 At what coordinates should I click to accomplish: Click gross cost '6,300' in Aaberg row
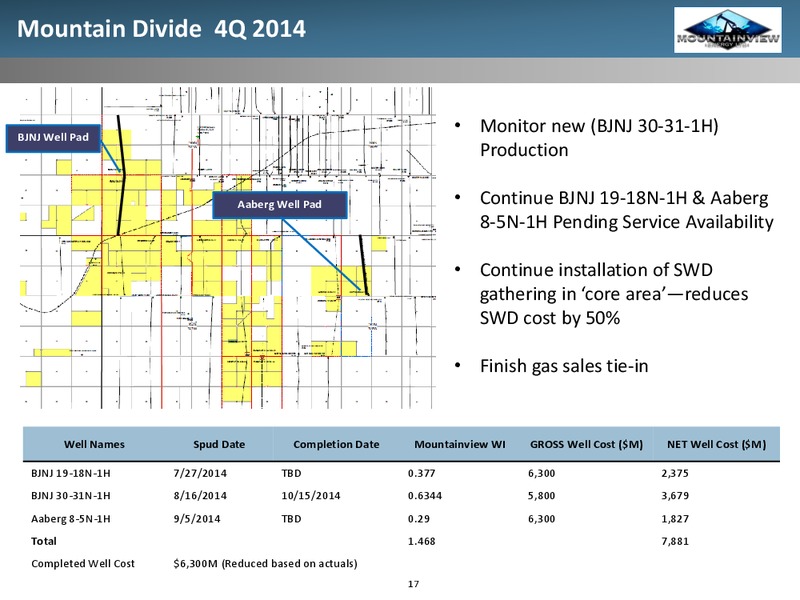[541, 519]
